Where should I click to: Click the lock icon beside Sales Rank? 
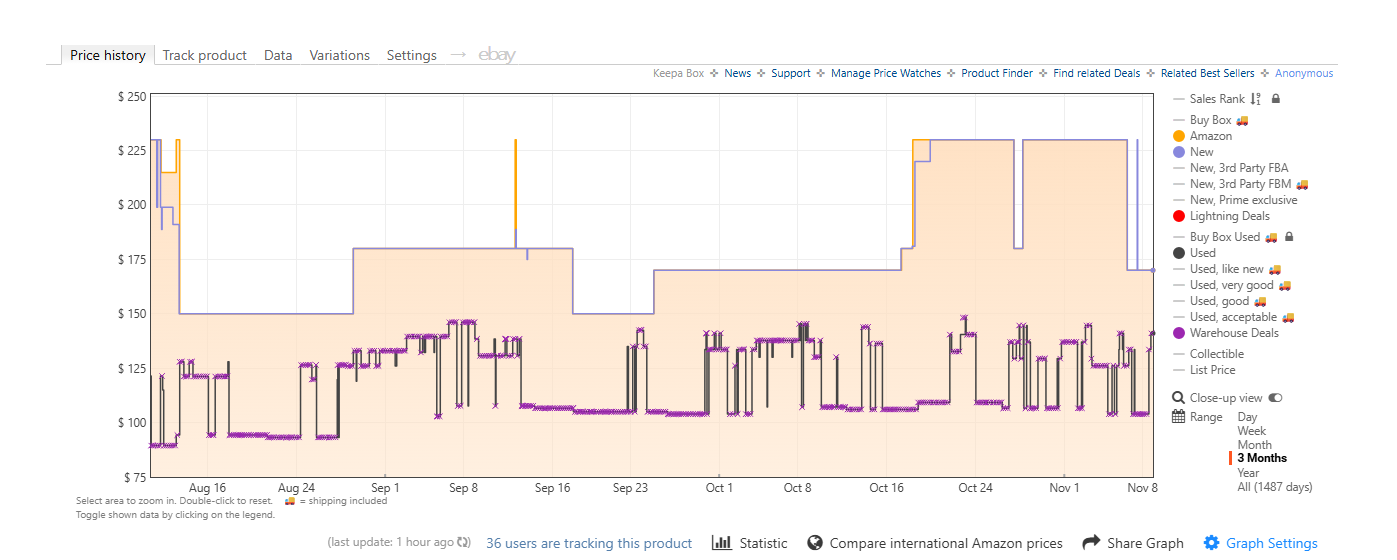tap(1275, 99)
